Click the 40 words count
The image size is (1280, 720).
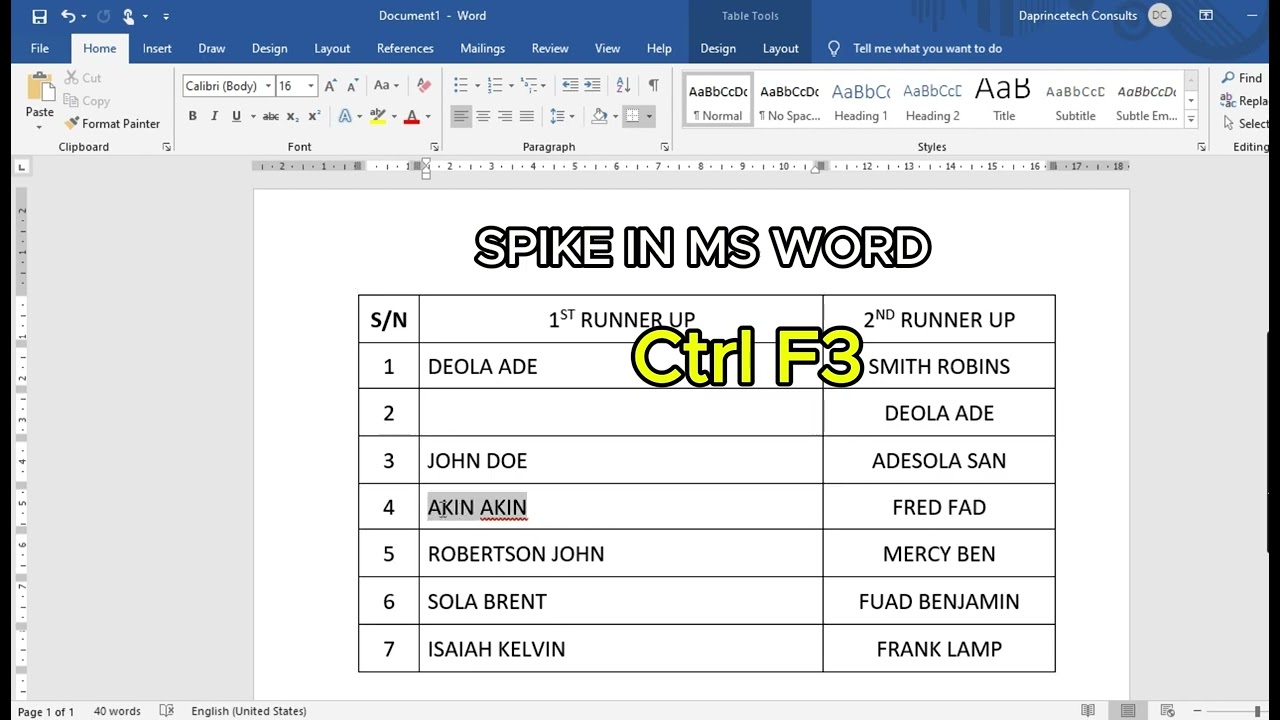click(x=117, y=711)
